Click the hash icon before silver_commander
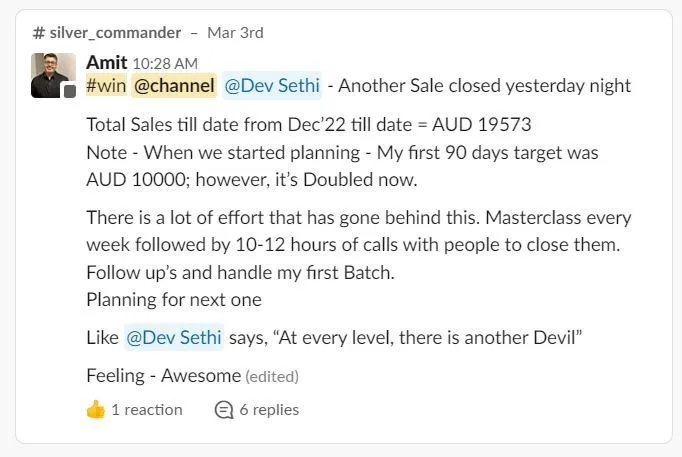Viewport: 682px width, 457px height. pos(39,33)
